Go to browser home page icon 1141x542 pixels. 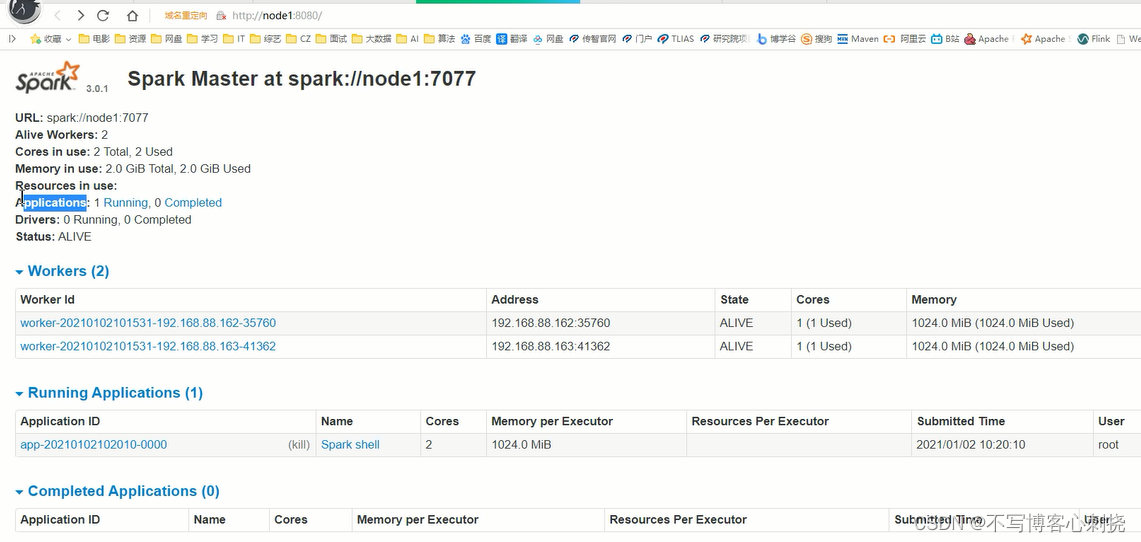coord(132,15)
